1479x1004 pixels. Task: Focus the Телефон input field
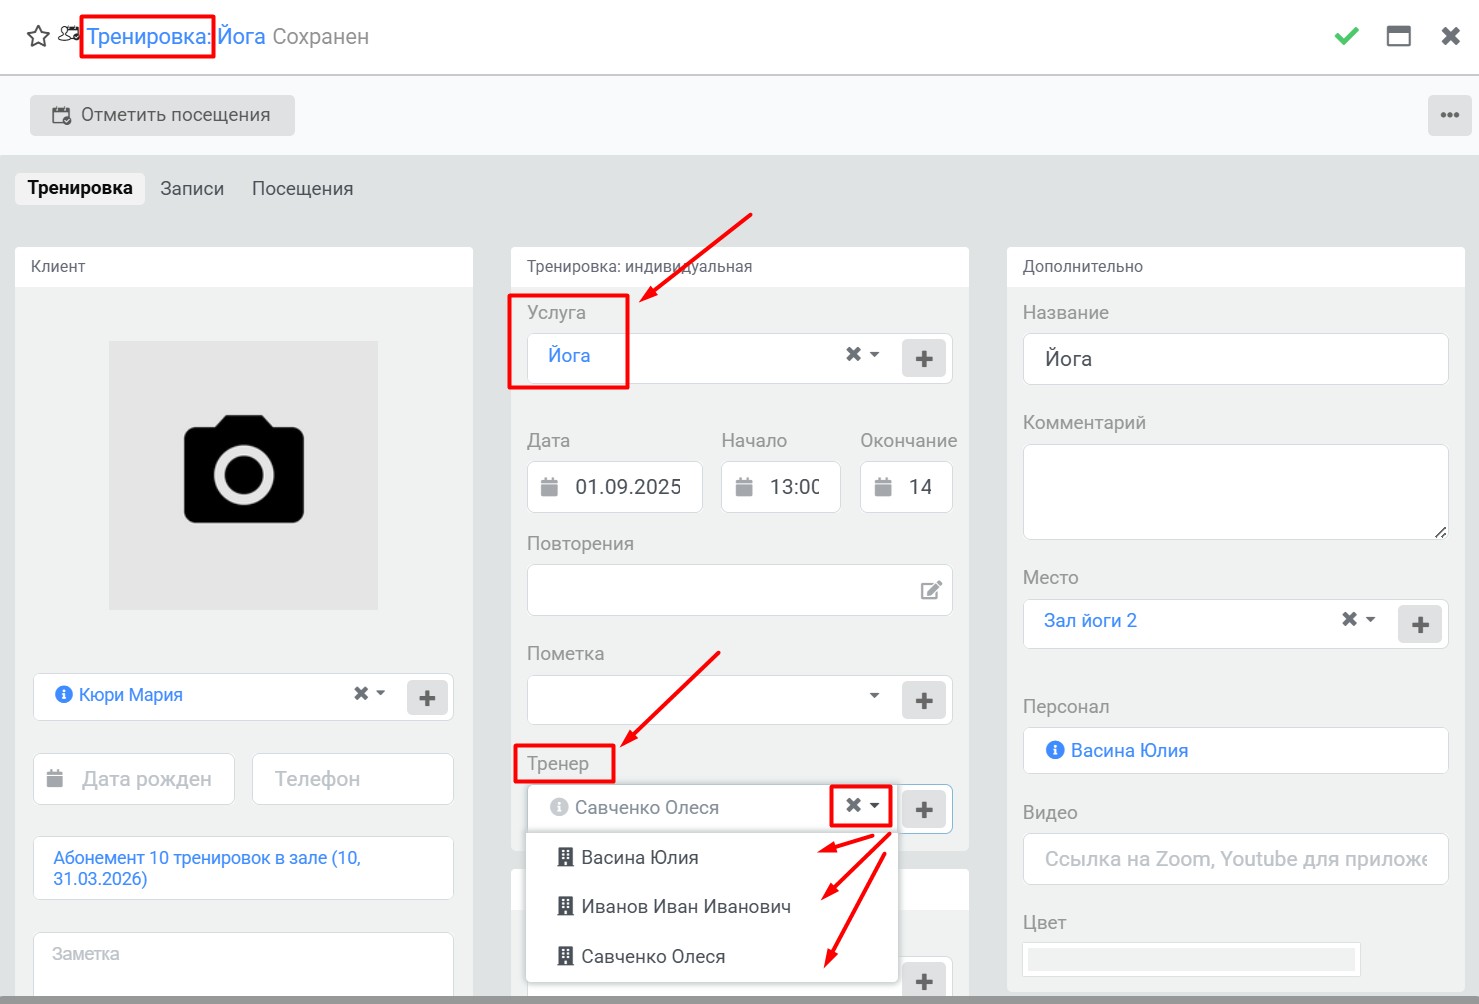pos(352,779)
